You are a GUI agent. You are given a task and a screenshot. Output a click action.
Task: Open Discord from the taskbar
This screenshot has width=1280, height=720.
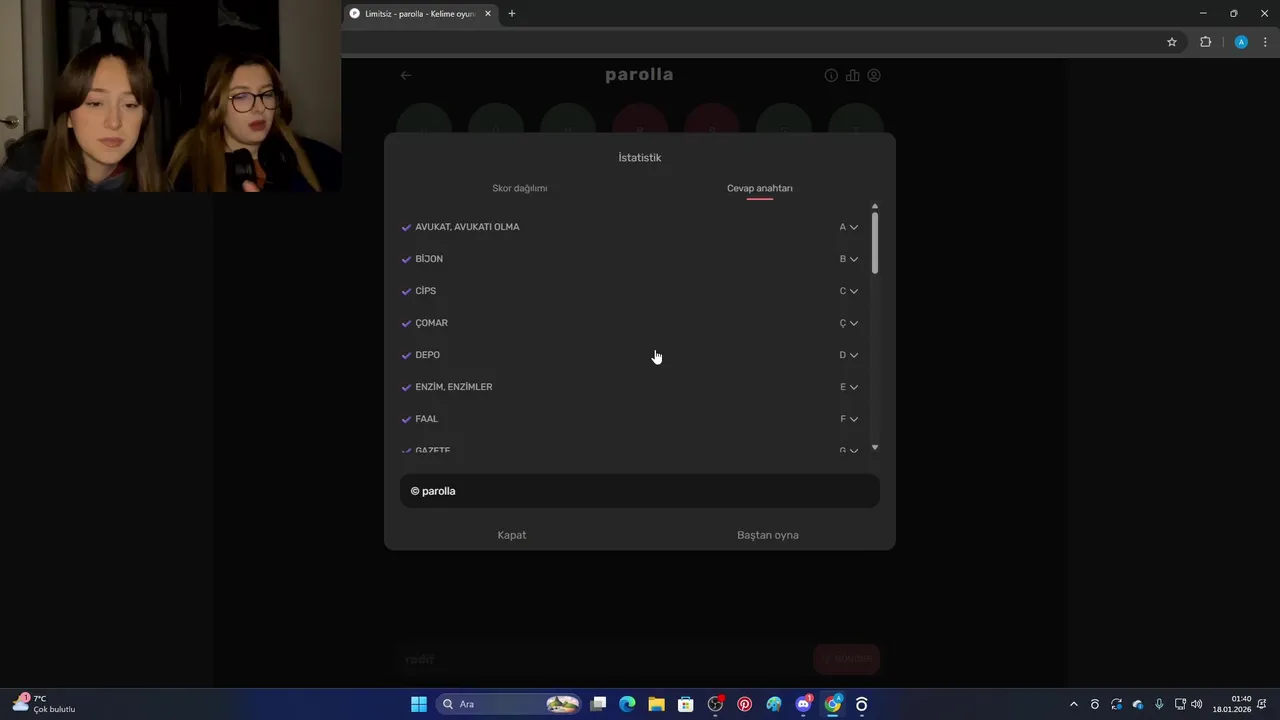(x=804, y=704)
